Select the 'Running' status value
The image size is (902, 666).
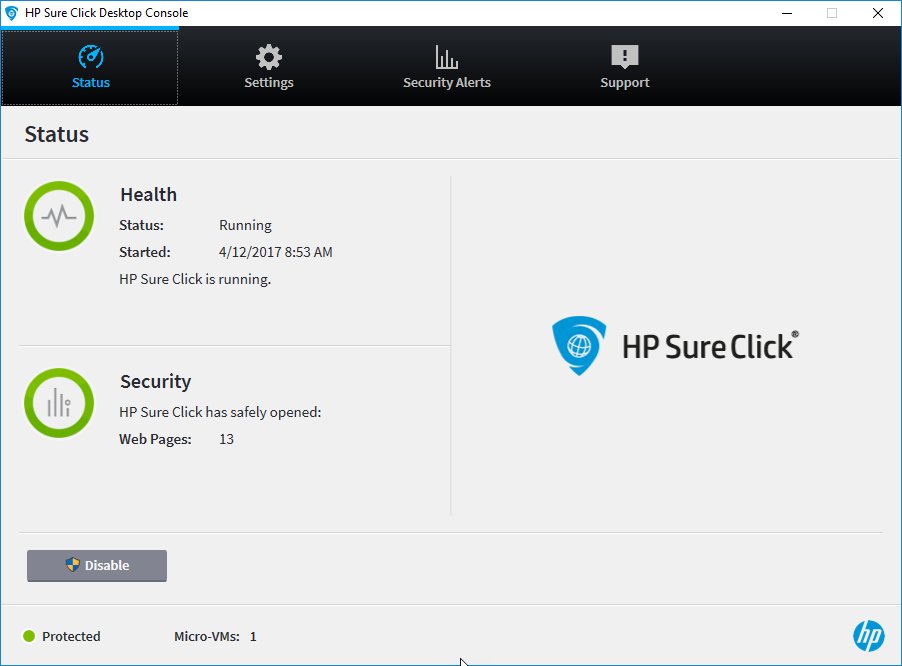pos(245,225)
